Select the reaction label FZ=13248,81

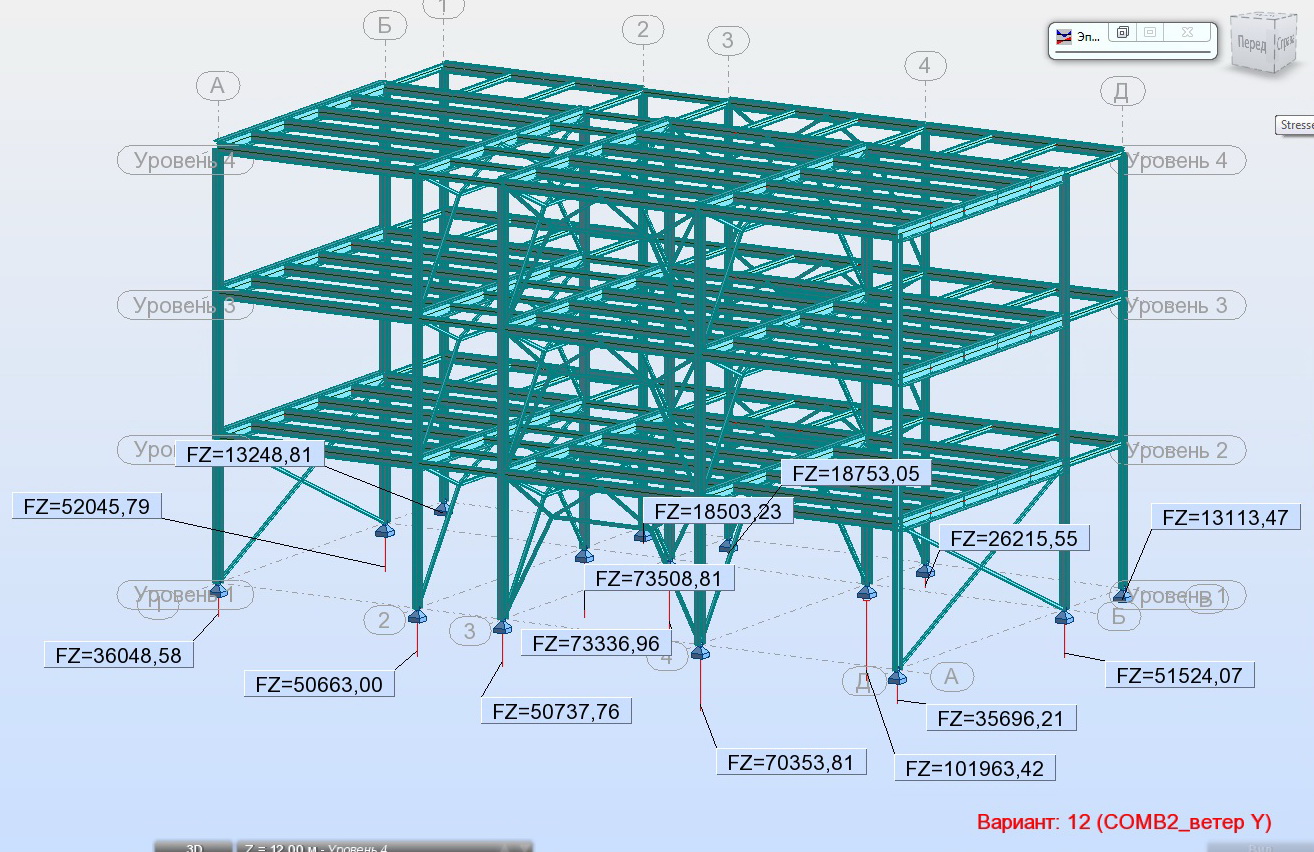tap(250, 454)
